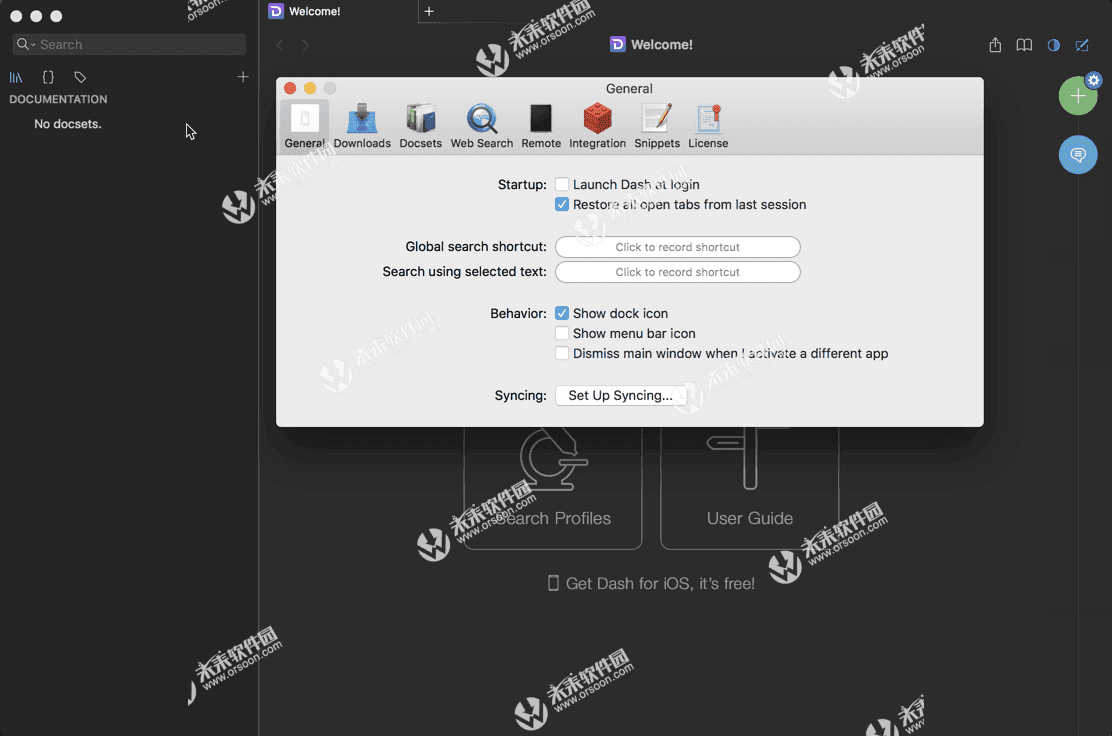Follow the Get Dash for iOS link
Image resolution: width=1112 pixels, height=736 pixels.
coord(652,584)
